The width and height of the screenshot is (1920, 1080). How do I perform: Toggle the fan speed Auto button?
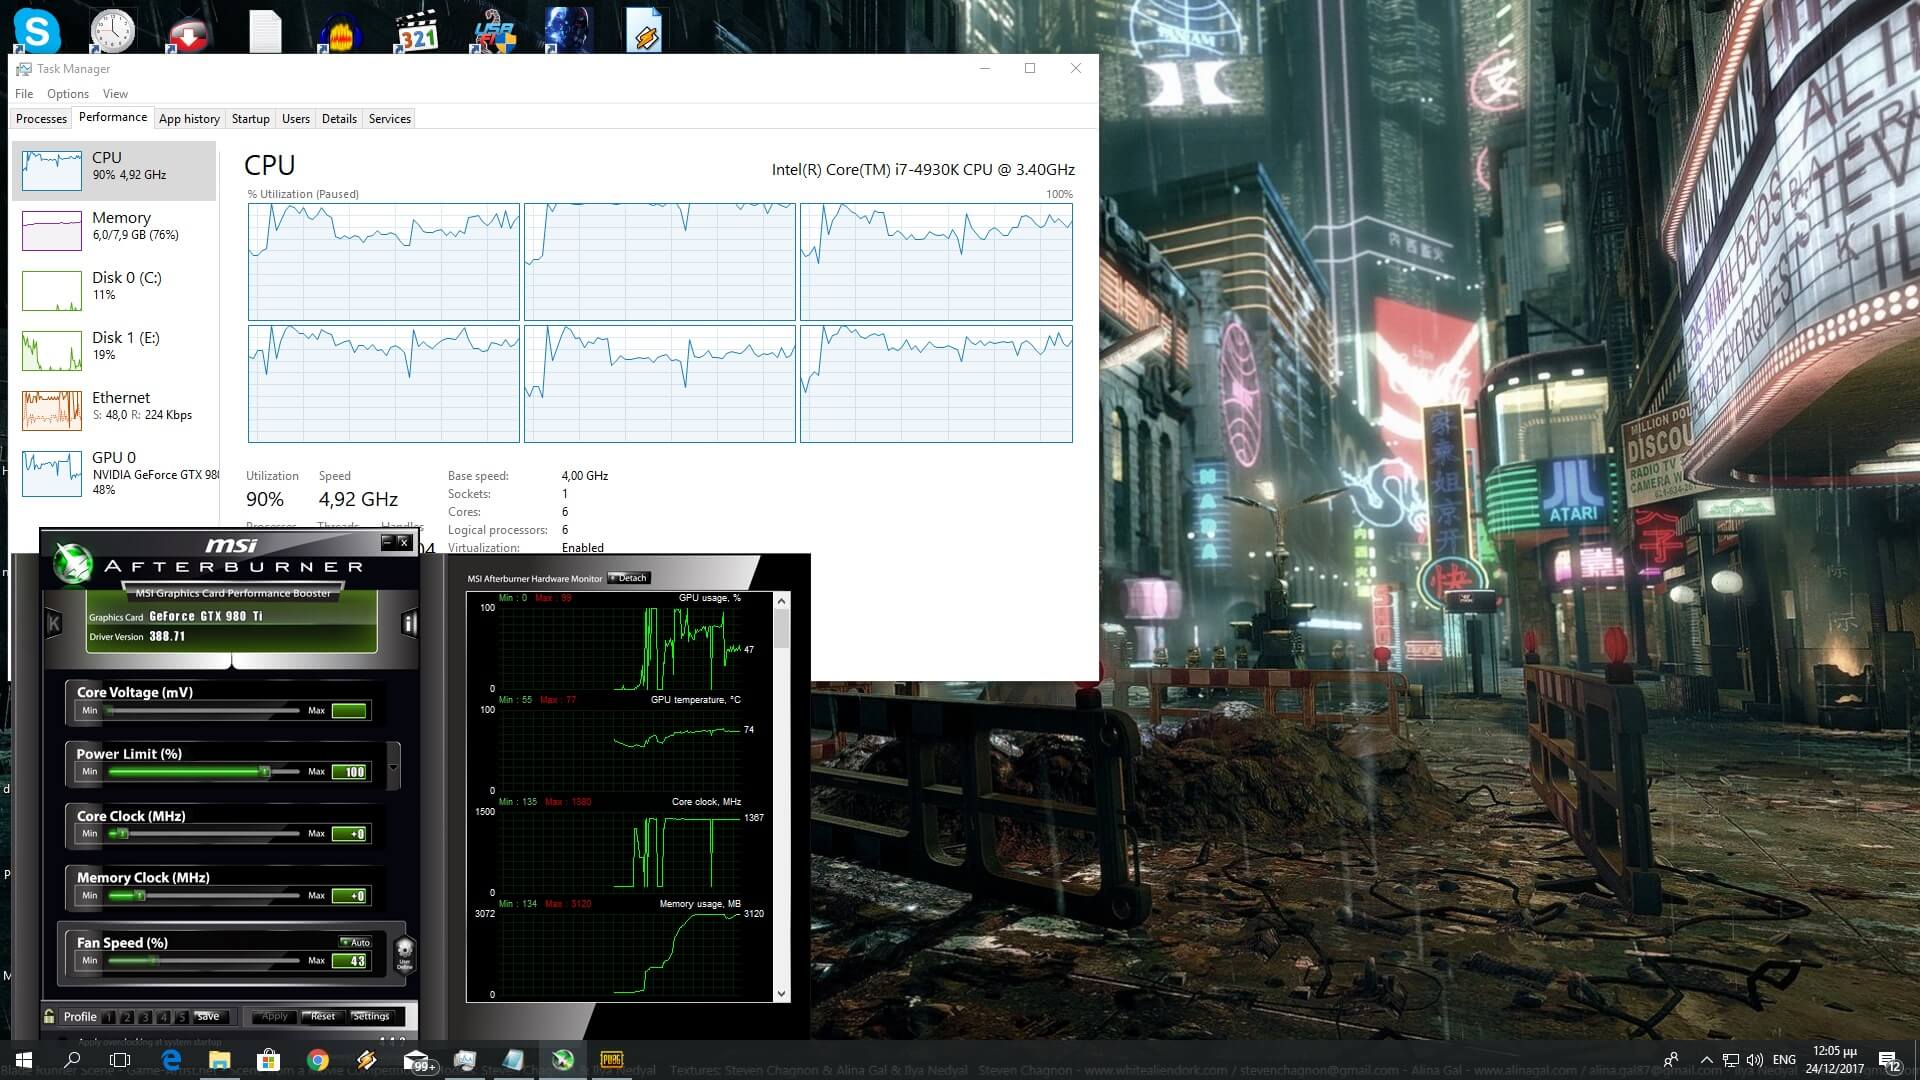coord(356,942)
